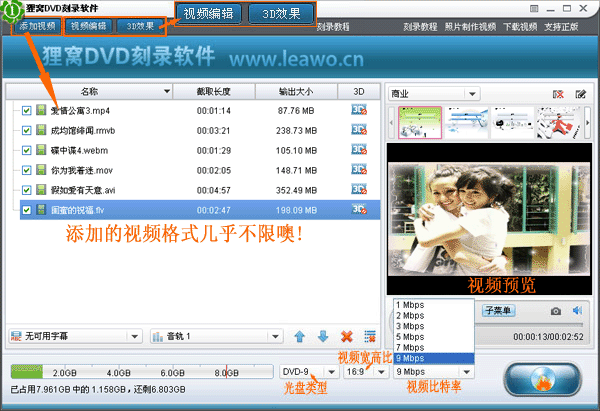Select 3 Mbps from bitrate list
The image size is (600, 411).
(x=434, y=326)
